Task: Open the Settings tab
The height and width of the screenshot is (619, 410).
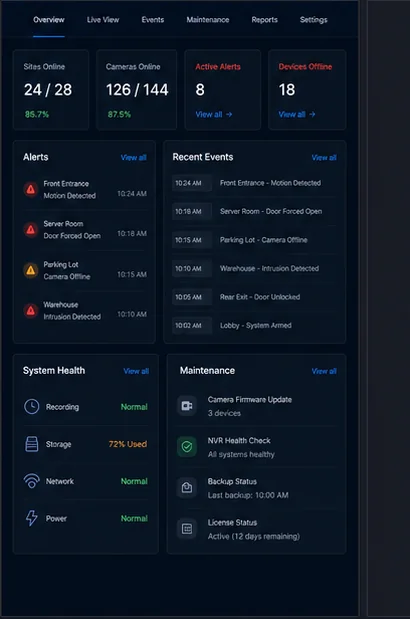Action: pyautogui.click(x=313, y=20)
